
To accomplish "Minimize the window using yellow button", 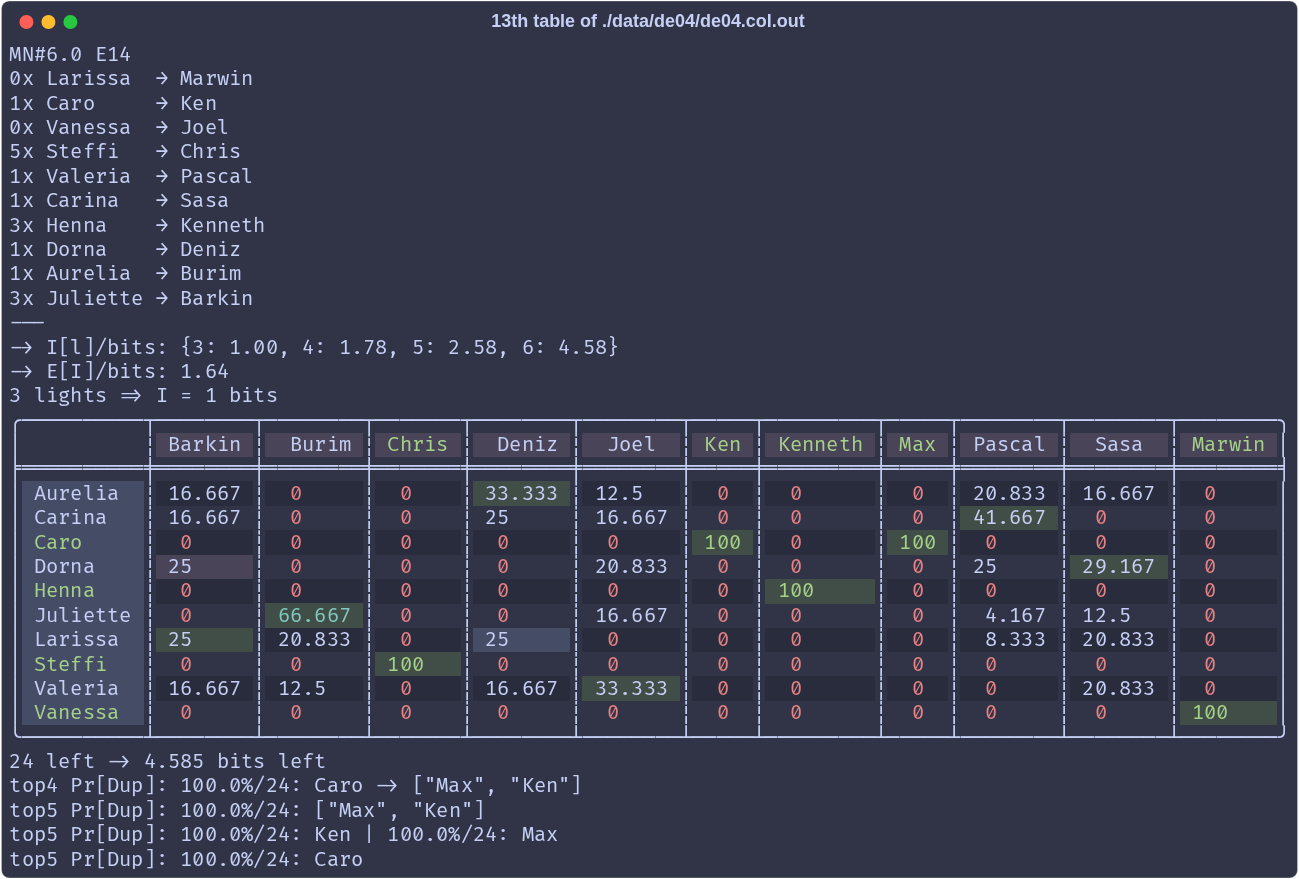I will [x=48, y=22].
